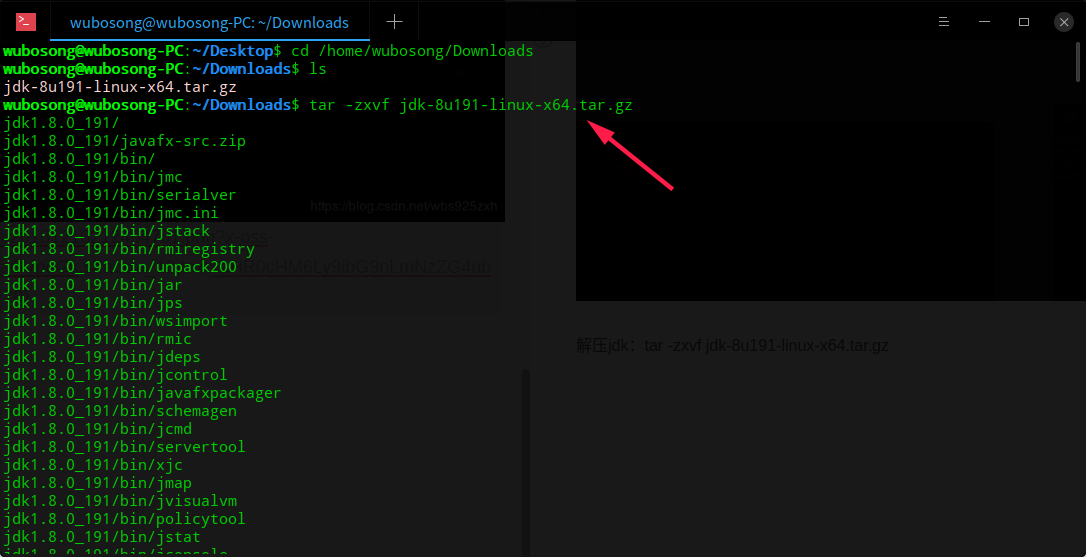Click the 'jdk1.8.0_191/bin/jvisualvm' line
Screen dimensions: 1086x557
(x=120, y=502)
